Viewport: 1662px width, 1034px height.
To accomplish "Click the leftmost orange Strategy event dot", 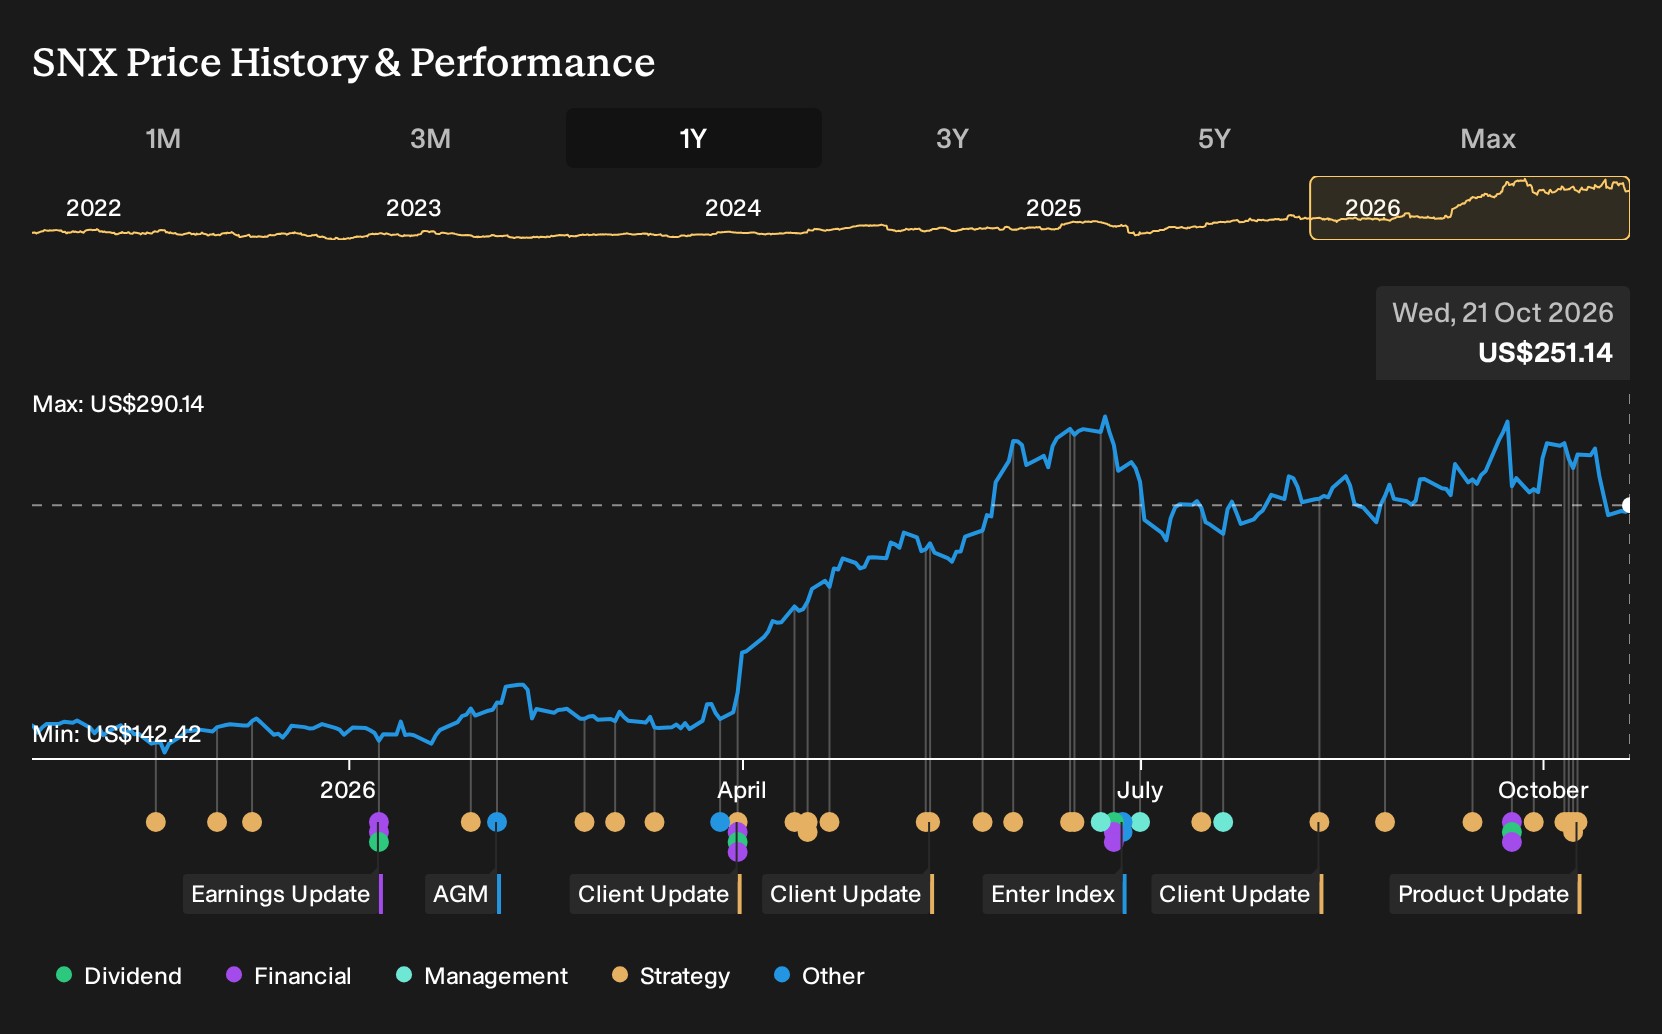I will pyautogui.click(x=155, y=822).
